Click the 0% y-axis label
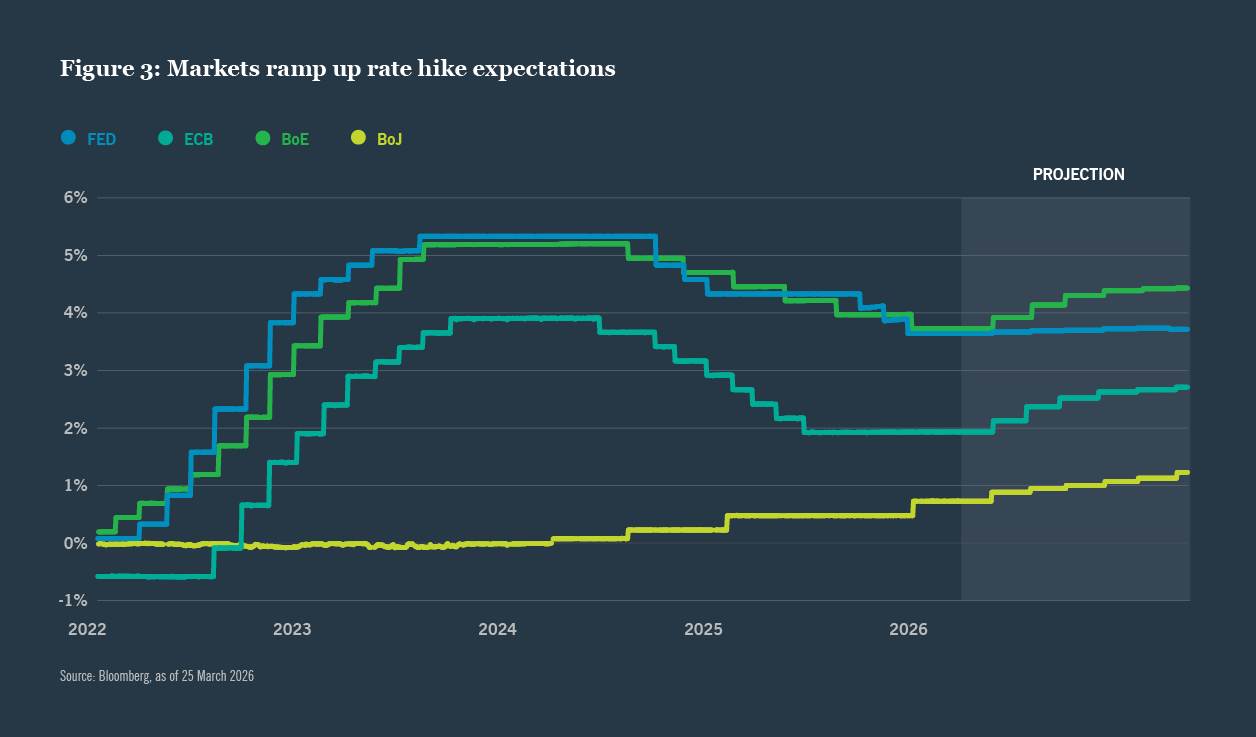Image resolution: width=1256 pixels, height=737 pixels. click(76, 543)
